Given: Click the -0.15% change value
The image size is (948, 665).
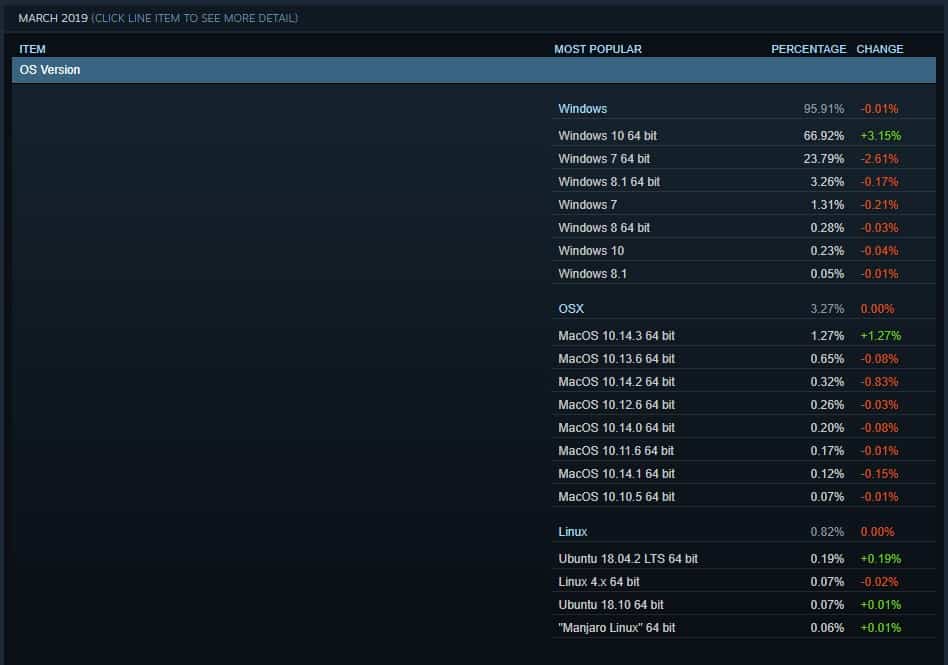Looking at the screenshot, I should pos(880,474).
